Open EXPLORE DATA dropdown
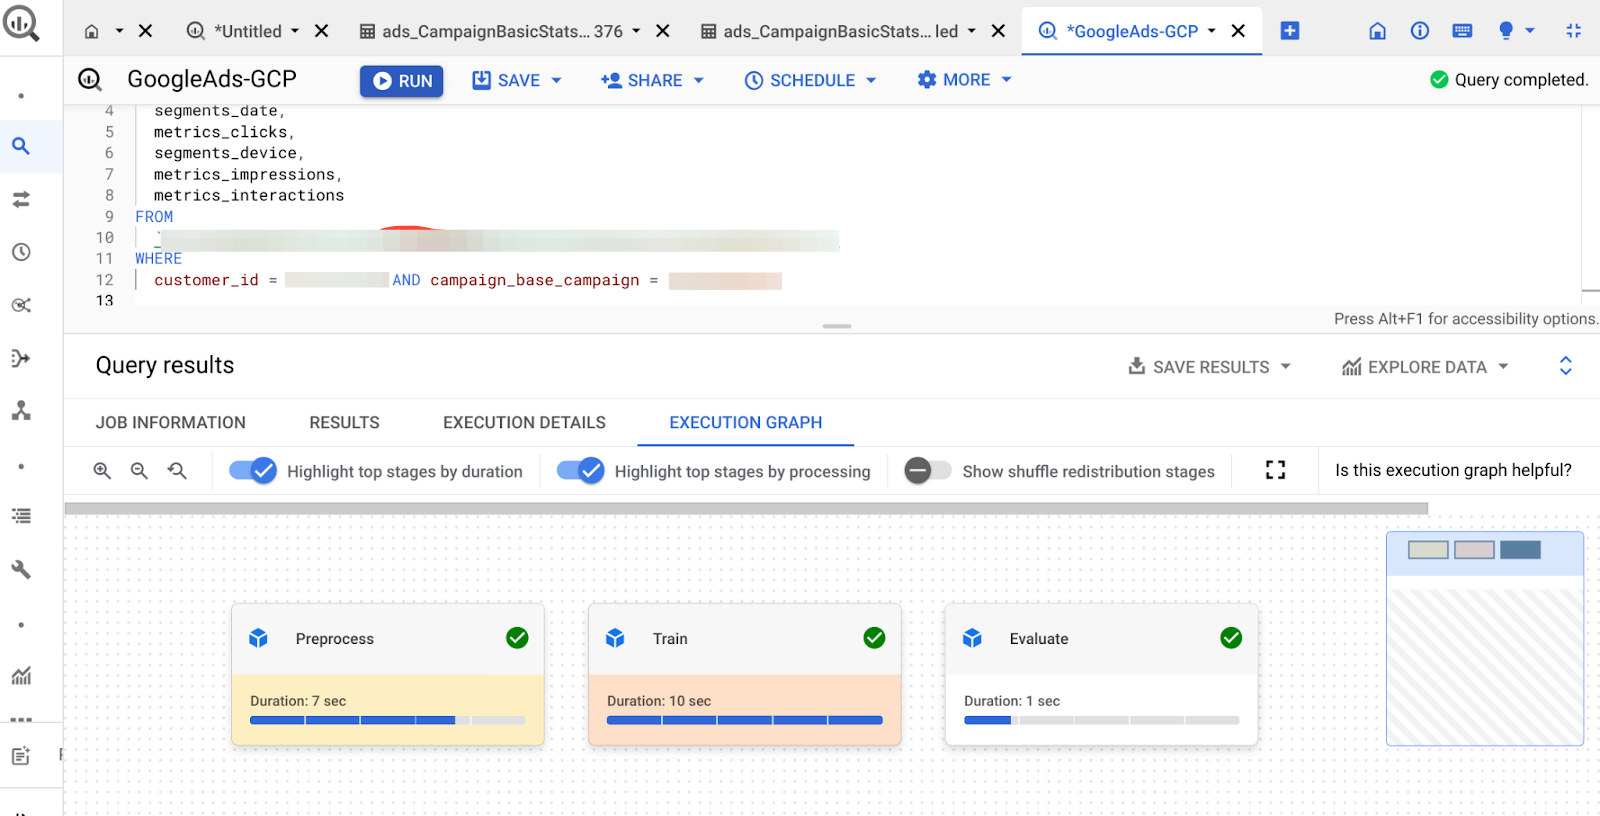The height and width of the screenshot is (816, 1600). point(1424,367)
